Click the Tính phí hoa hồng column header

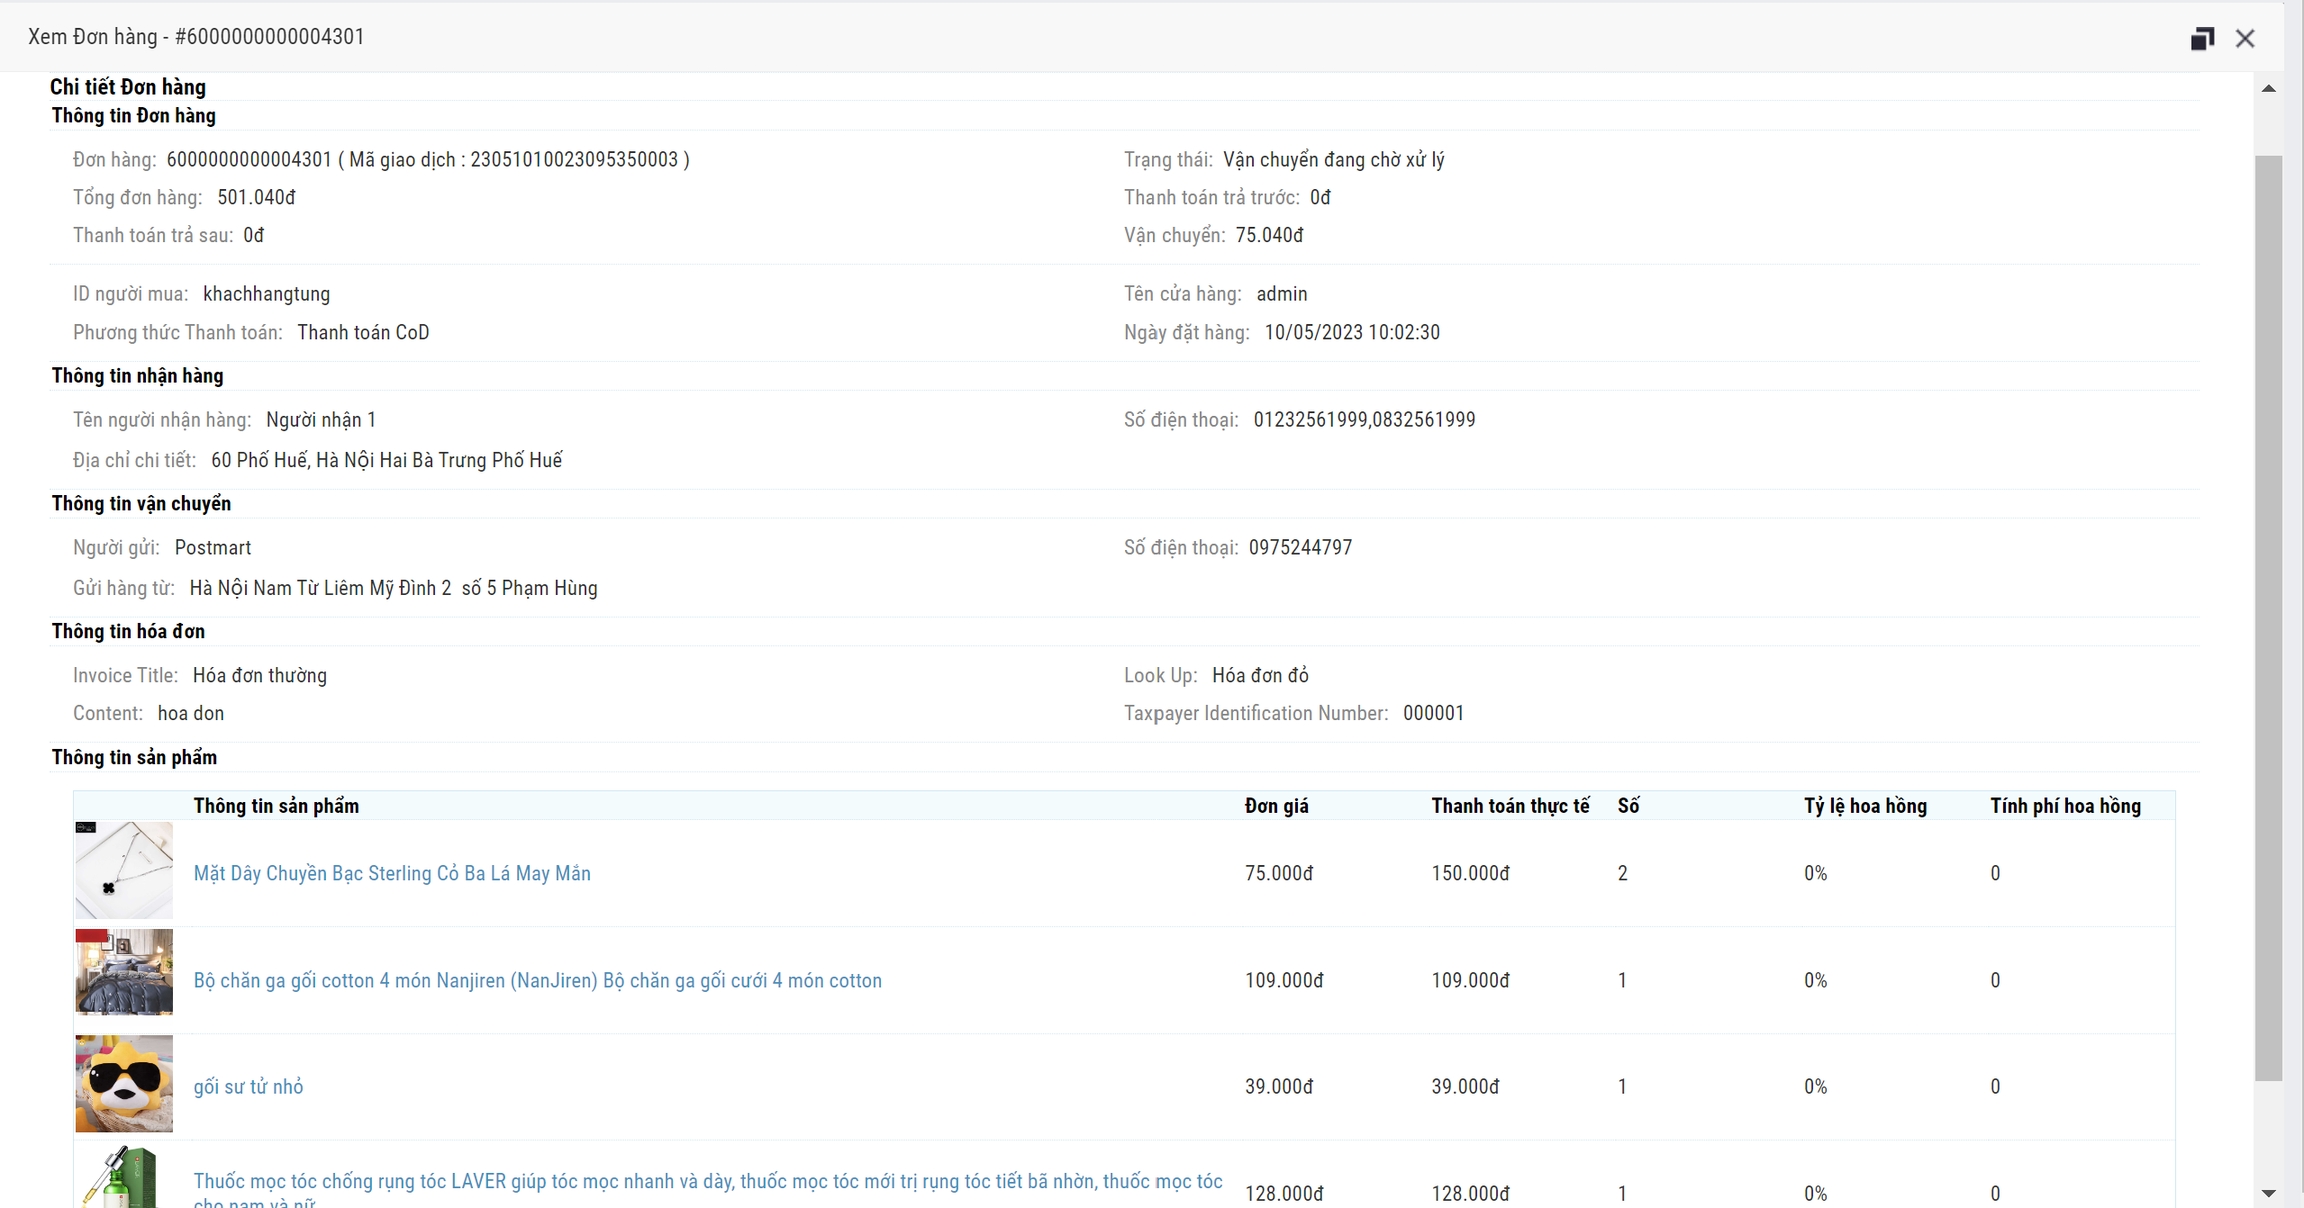(x=2065, y=806)
